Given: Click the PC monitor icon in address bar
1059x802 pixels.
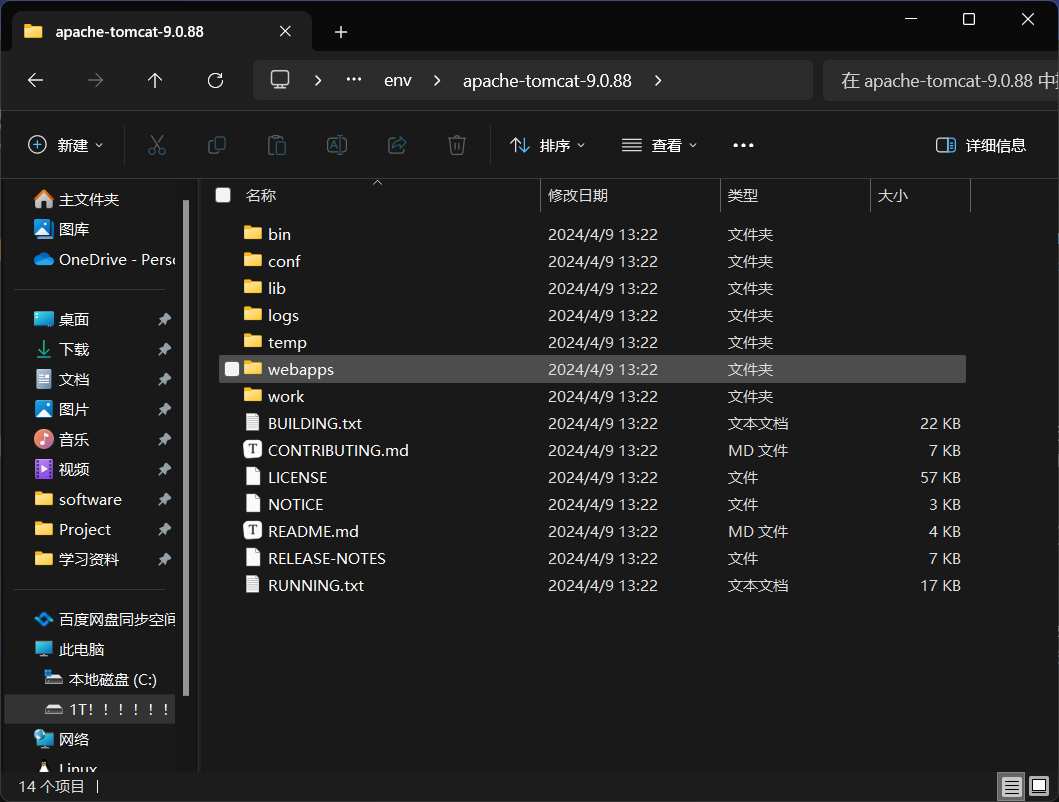Looking at the screenshot, I should pos(280,80).
